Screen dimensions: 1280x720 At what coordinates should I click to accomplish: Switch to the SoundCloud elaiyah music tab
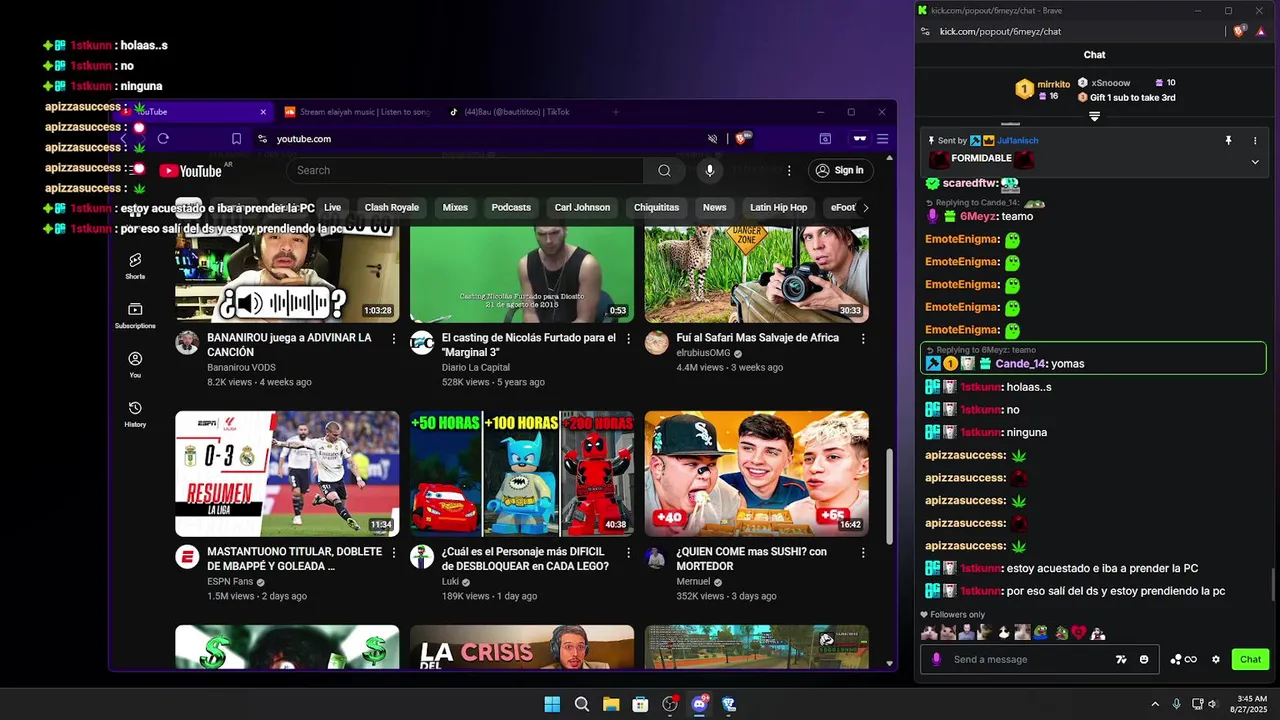[x=357, y=112]
